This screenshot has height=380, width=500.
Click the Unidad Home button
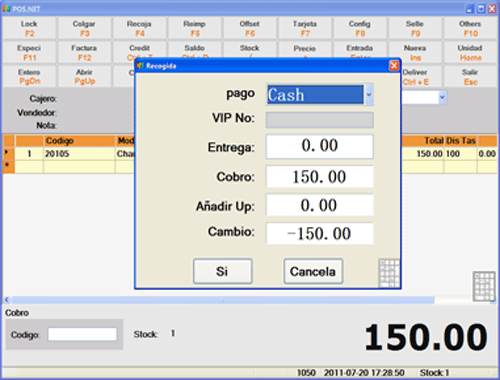click(x=470, y=52)
